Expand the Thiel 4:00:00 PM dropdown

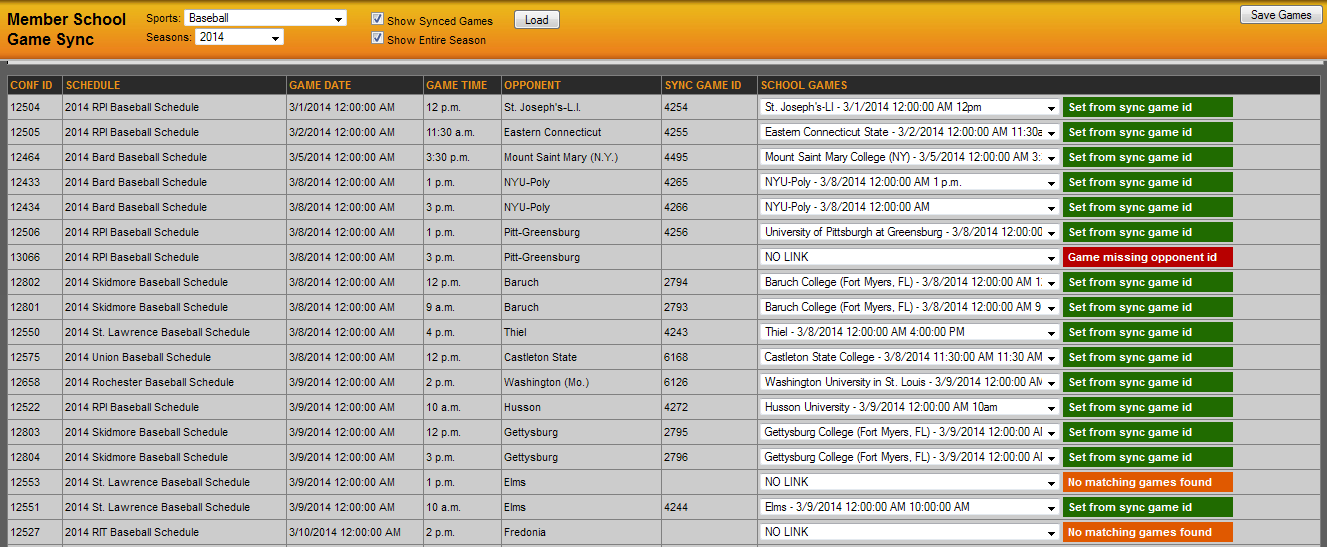909,332
